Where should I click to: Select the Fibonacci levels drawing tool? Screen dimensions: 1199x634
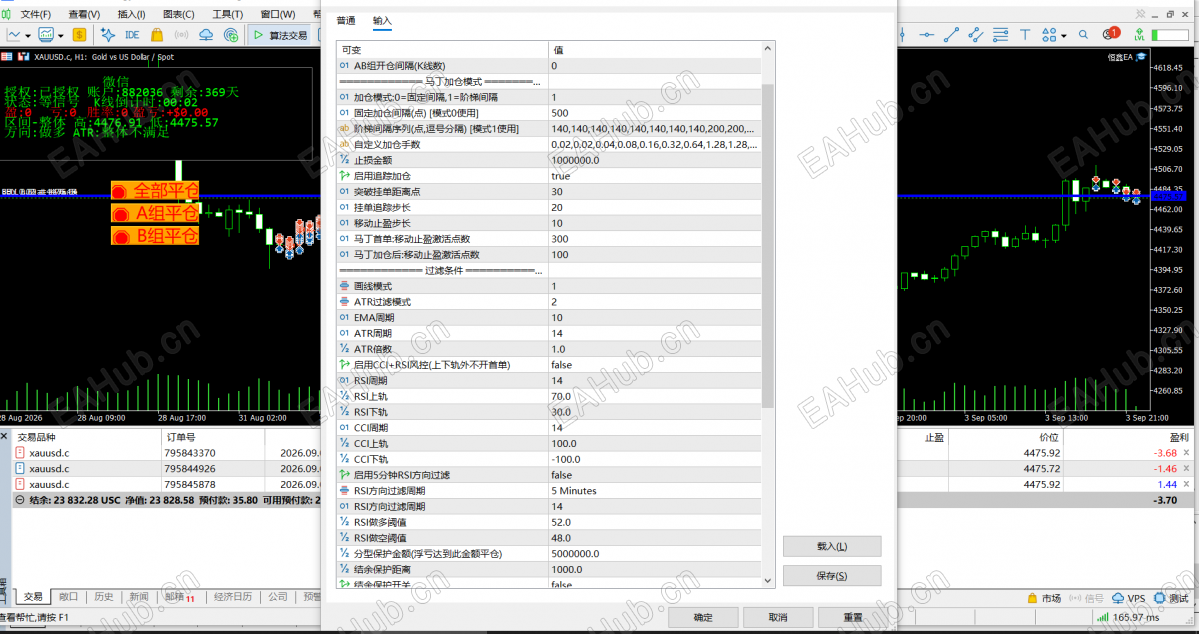point(1000,34)
